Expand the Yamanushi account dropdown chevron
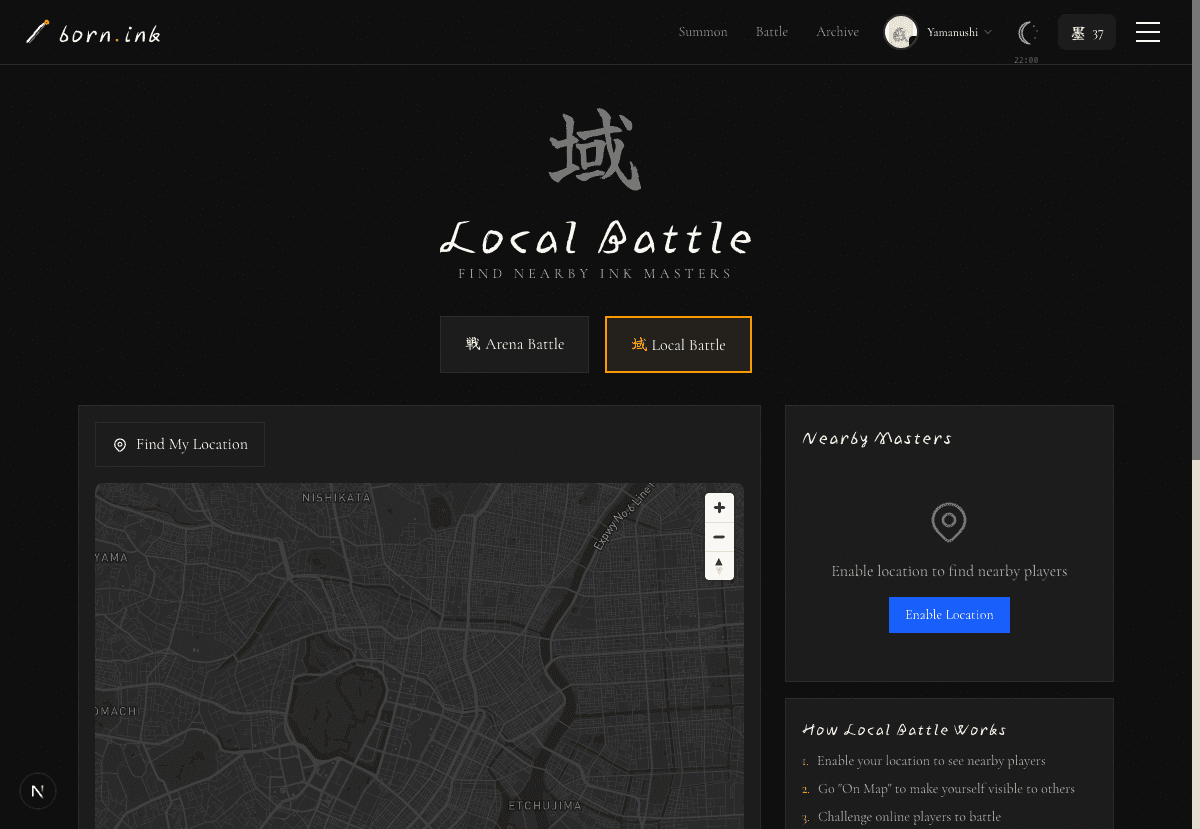This screenshot has height=829, width=1200. [988, 33]
